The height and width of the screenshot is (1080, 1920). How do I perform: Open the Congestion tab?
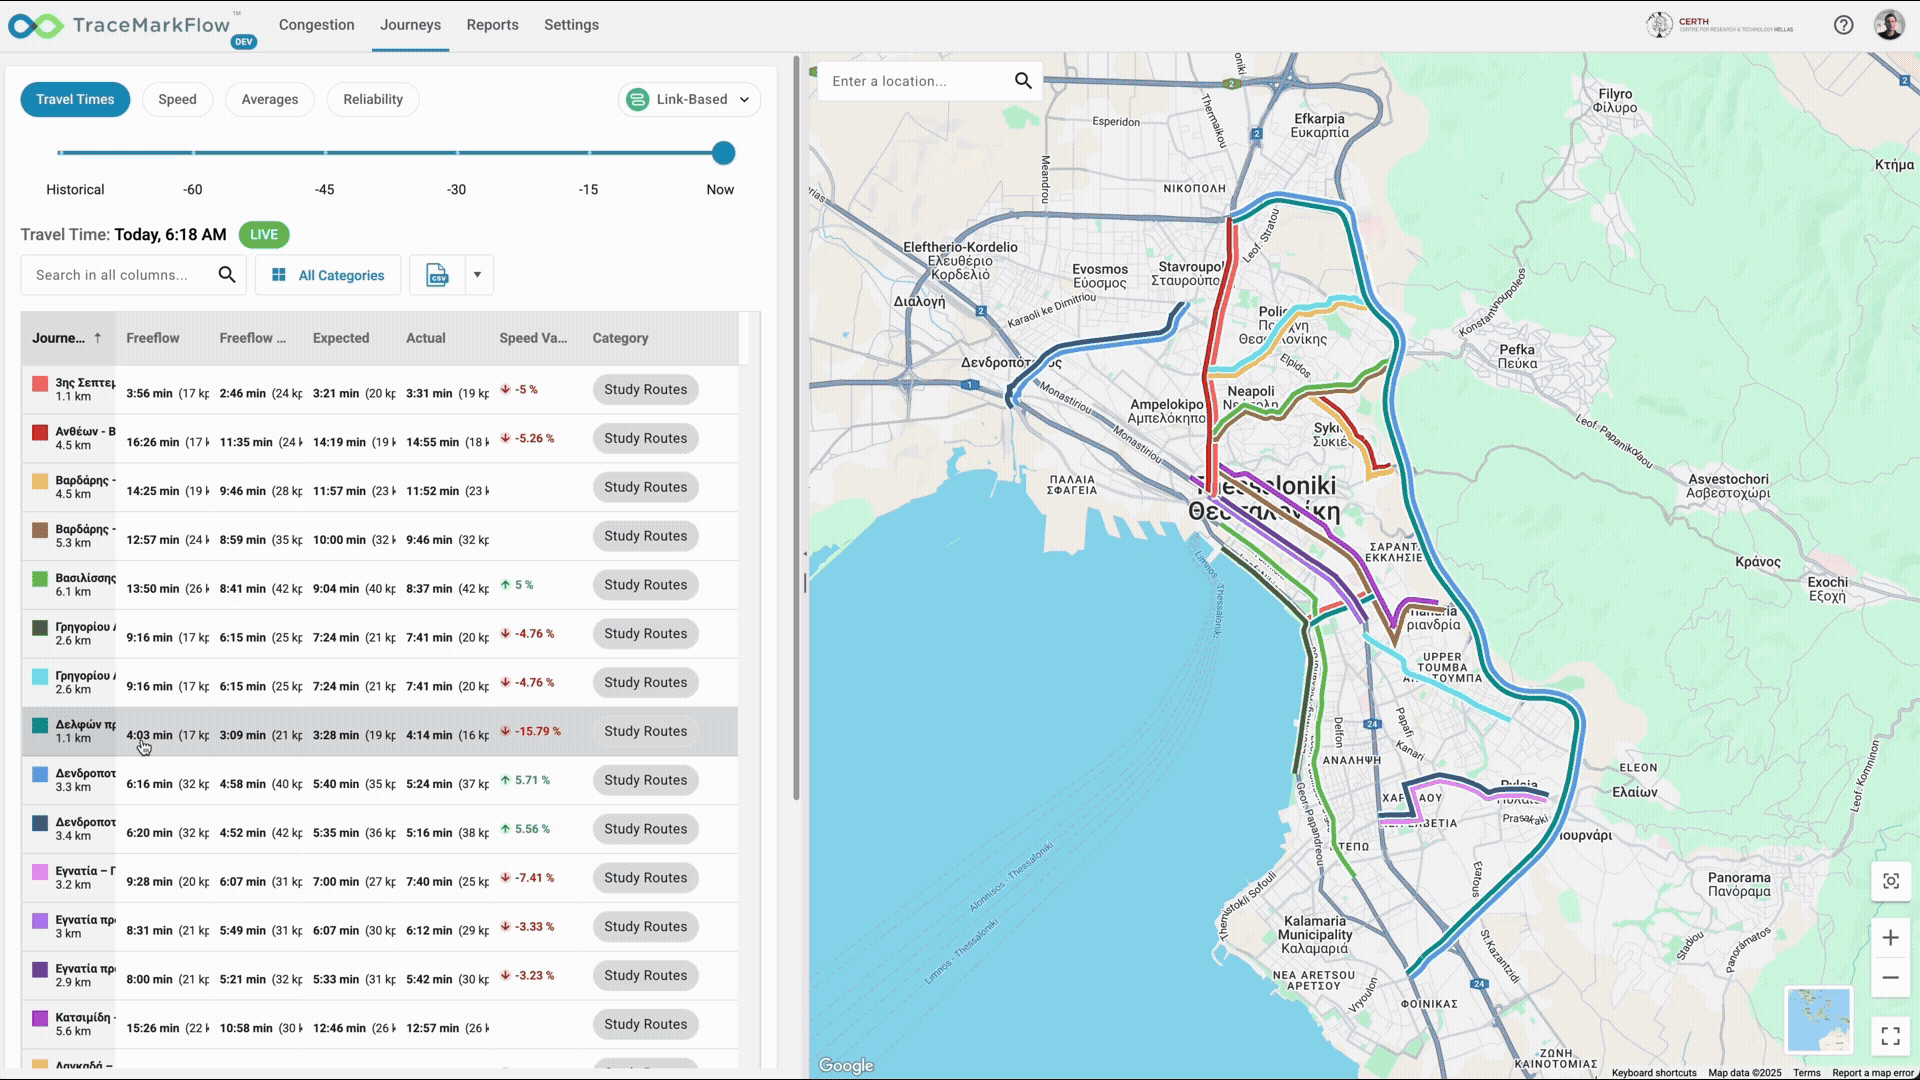click(316, 25)
